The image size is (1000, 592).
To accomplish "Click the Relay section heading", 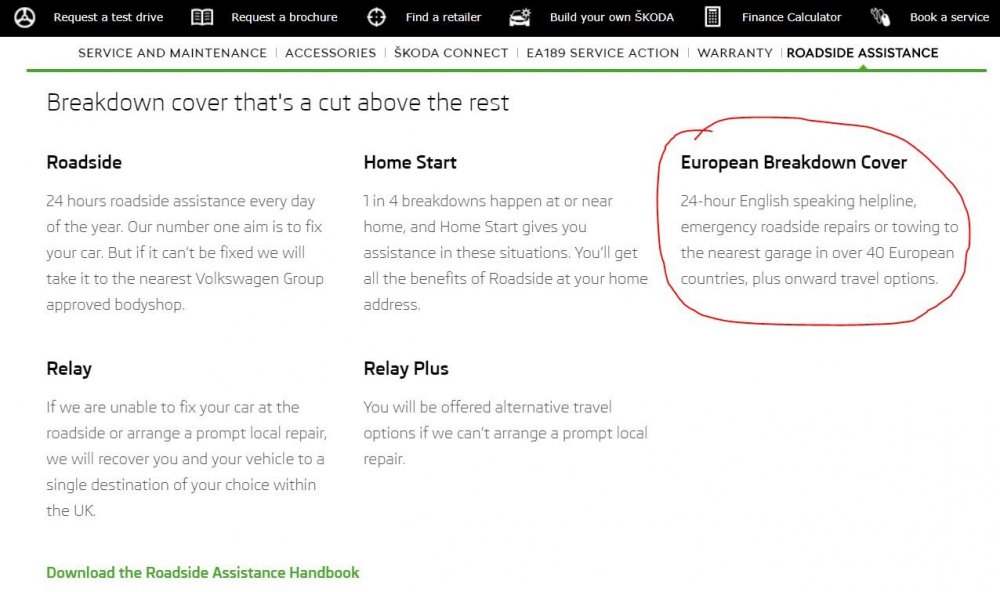I will pyautogui.click(x=69, y=369).
